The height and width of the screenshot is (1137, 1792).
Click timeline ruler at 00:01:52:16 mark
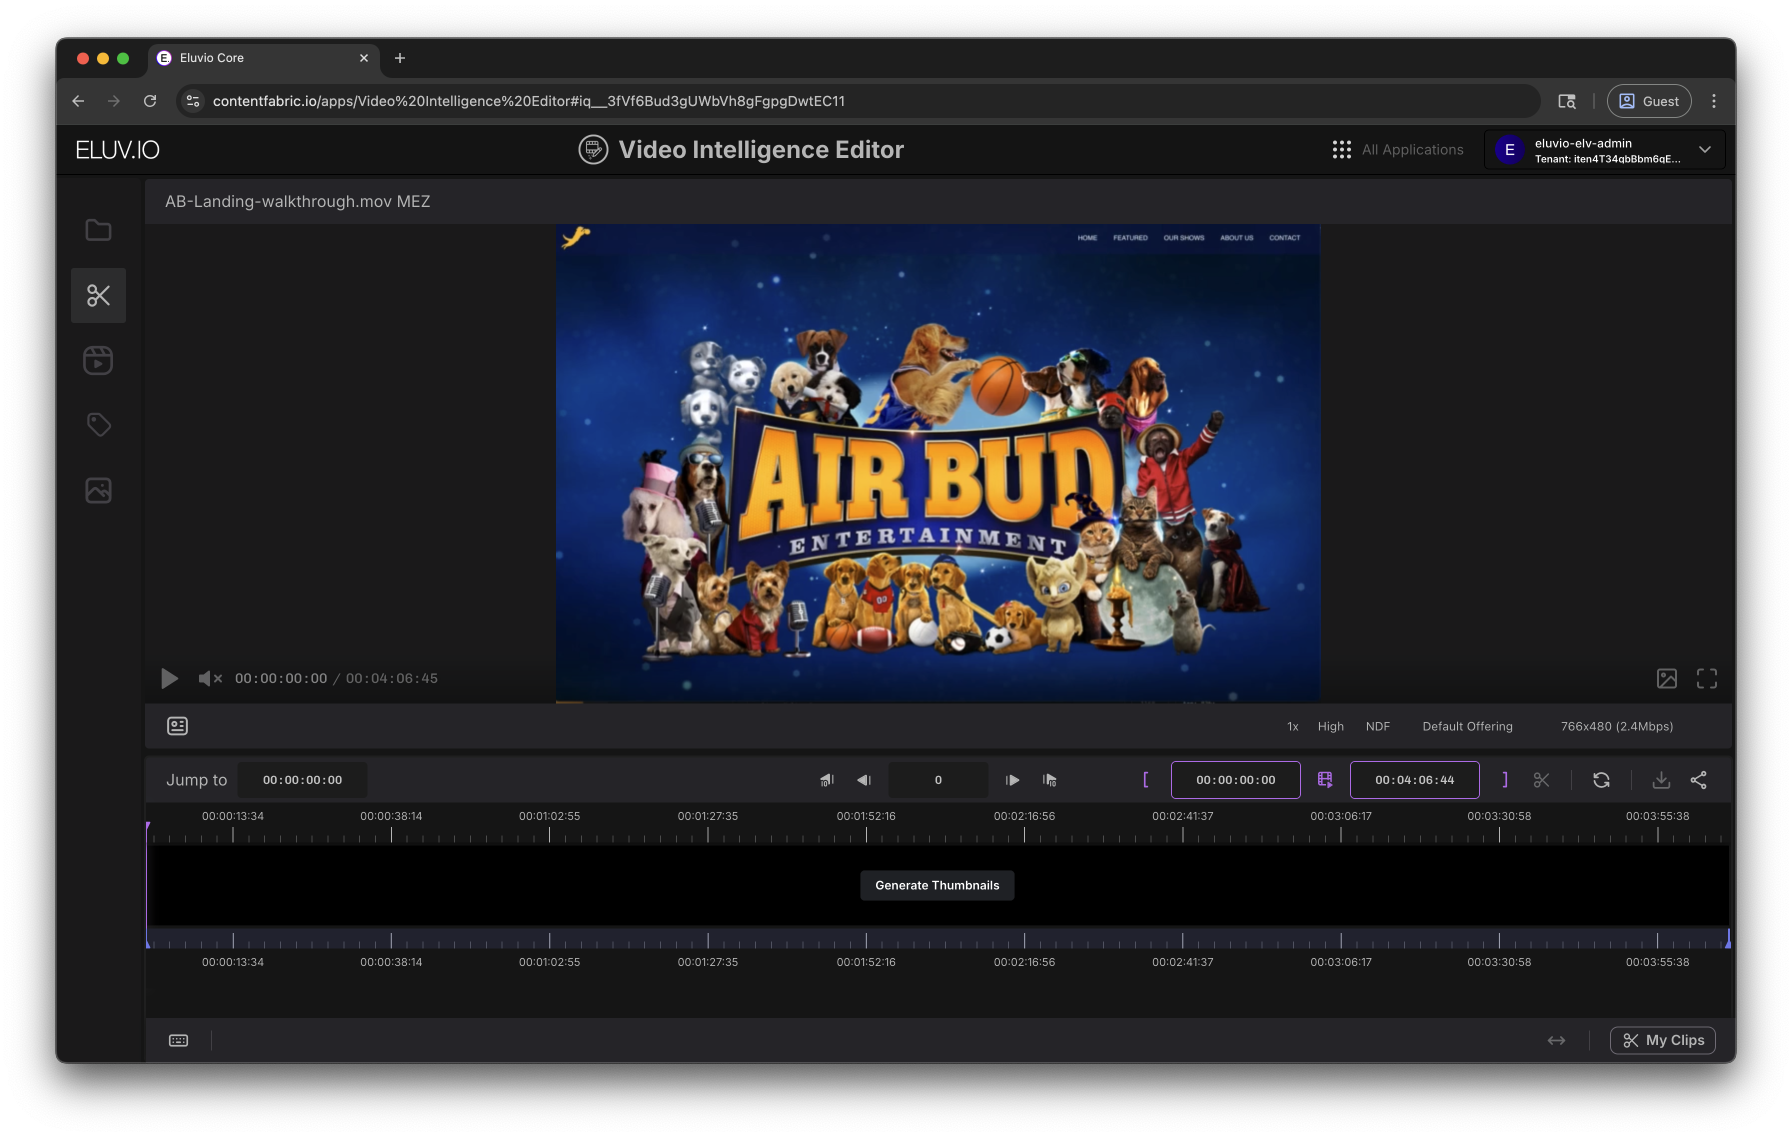(866, 832)
